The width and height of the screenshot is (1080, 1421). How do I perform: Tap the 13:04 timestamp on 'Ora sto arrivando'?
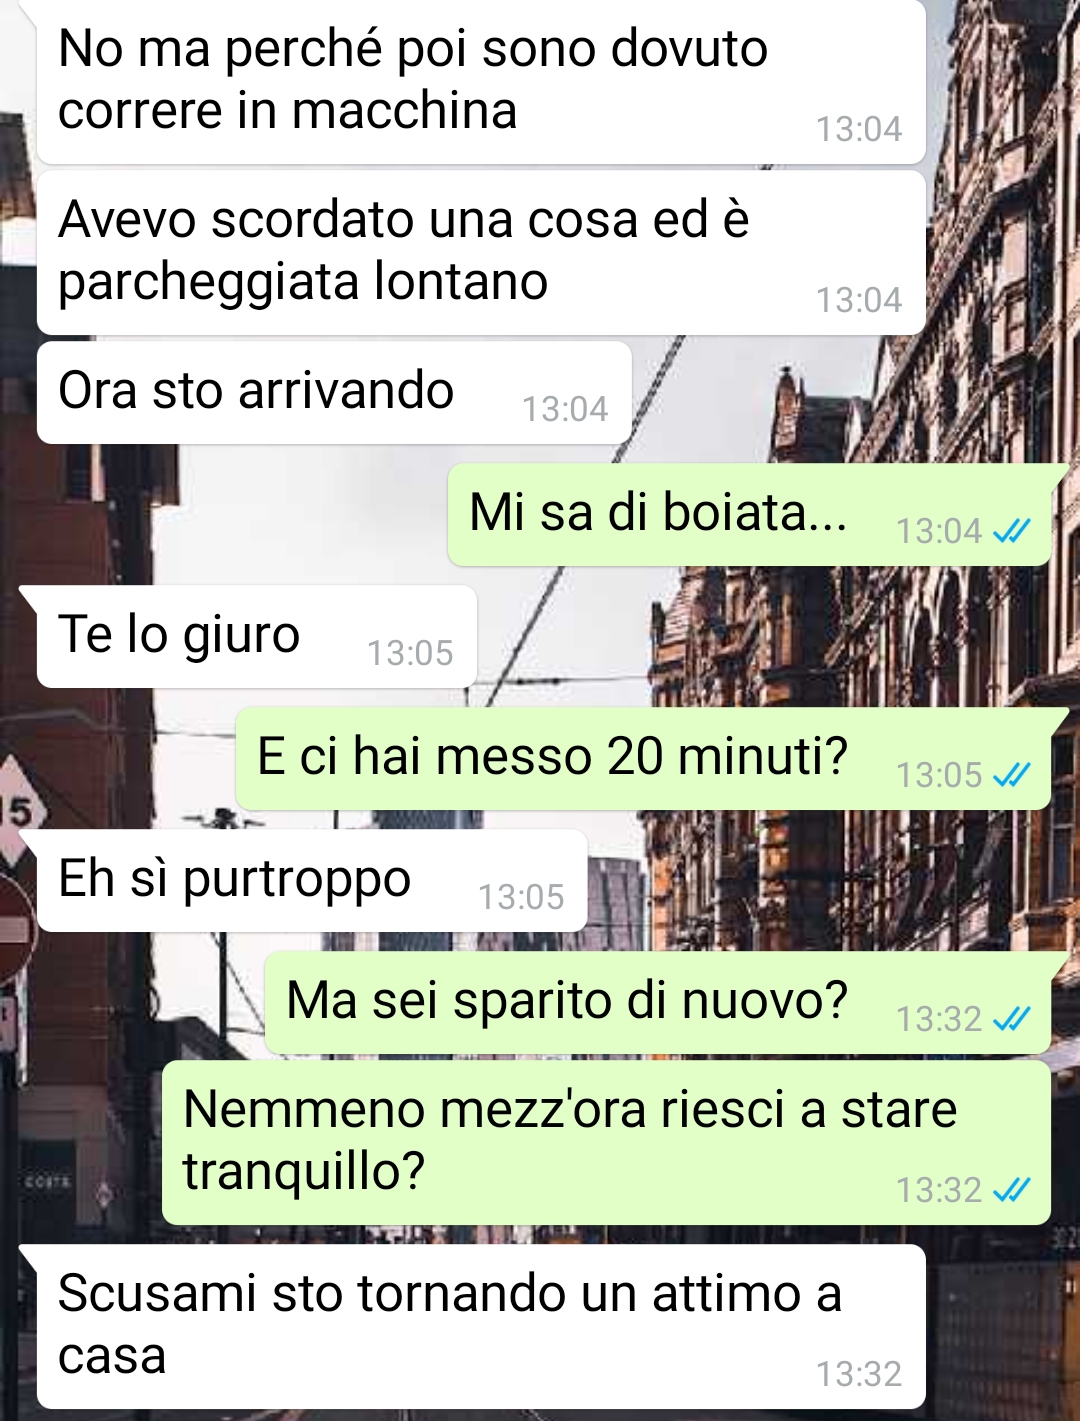(565, 409)
